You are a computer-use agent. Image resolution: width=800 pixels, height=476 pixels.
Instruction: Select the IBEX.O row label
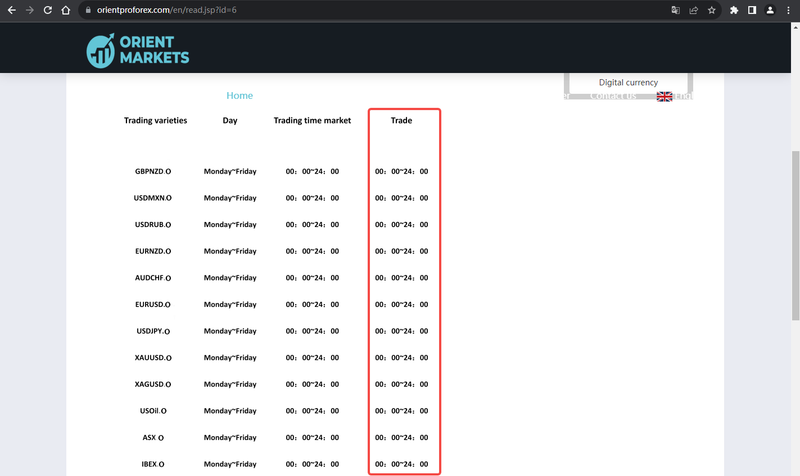coord(153,464)
